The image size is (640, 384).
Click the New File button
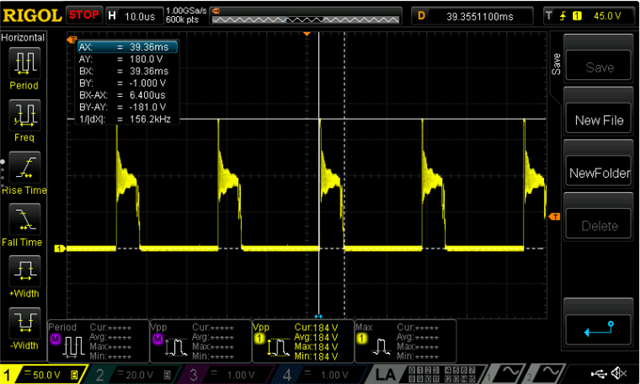click(599, 120)
